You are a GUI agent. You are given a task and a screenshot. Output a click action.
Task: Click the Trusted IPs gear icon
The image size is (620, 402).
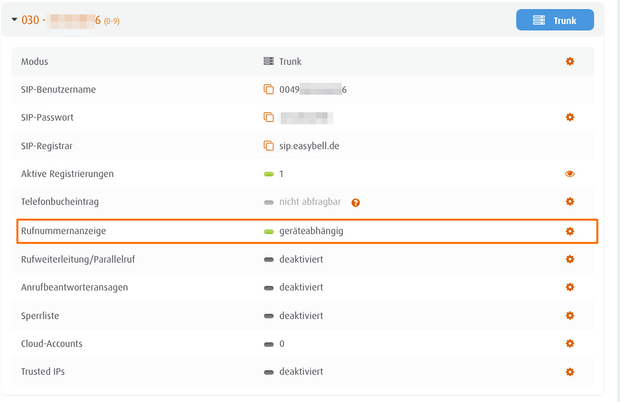click(570, 372)
